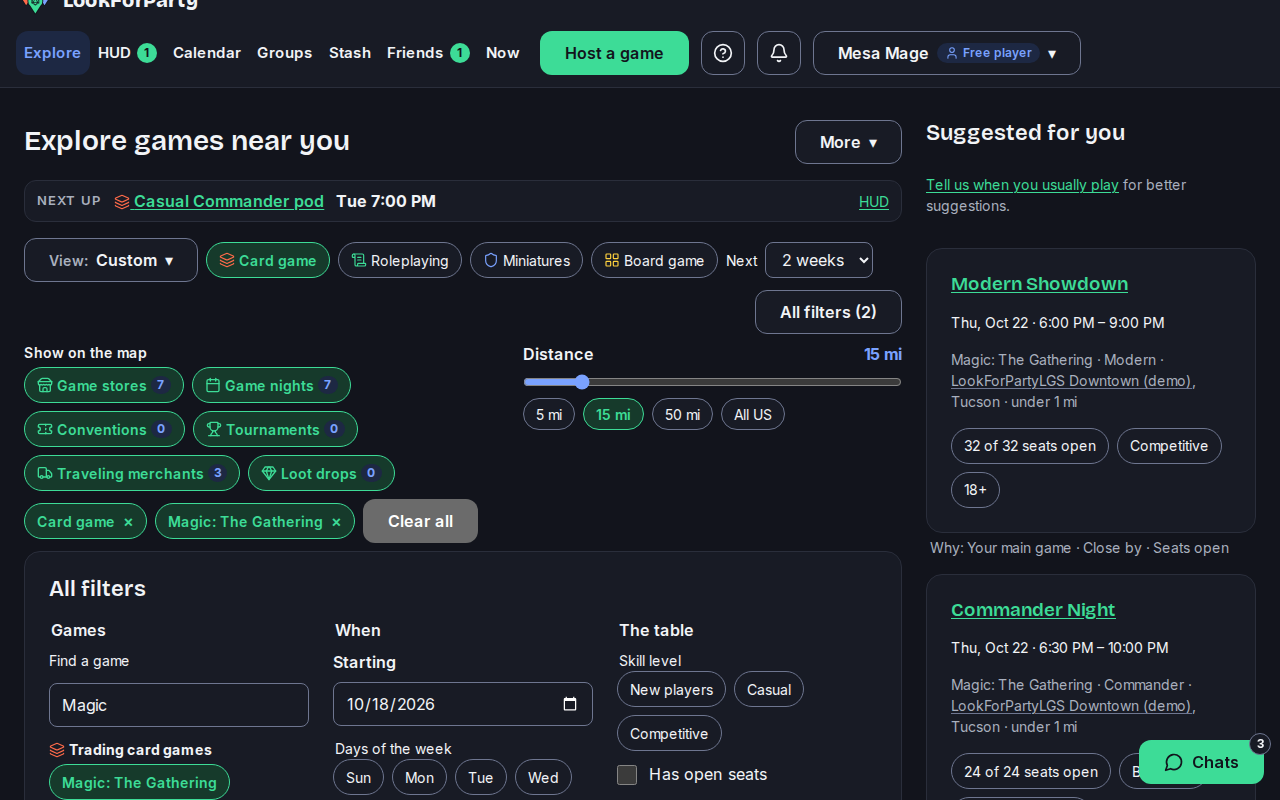Go to the Explore tab
The image size is (1280, 800).
[x=52, y=53]
